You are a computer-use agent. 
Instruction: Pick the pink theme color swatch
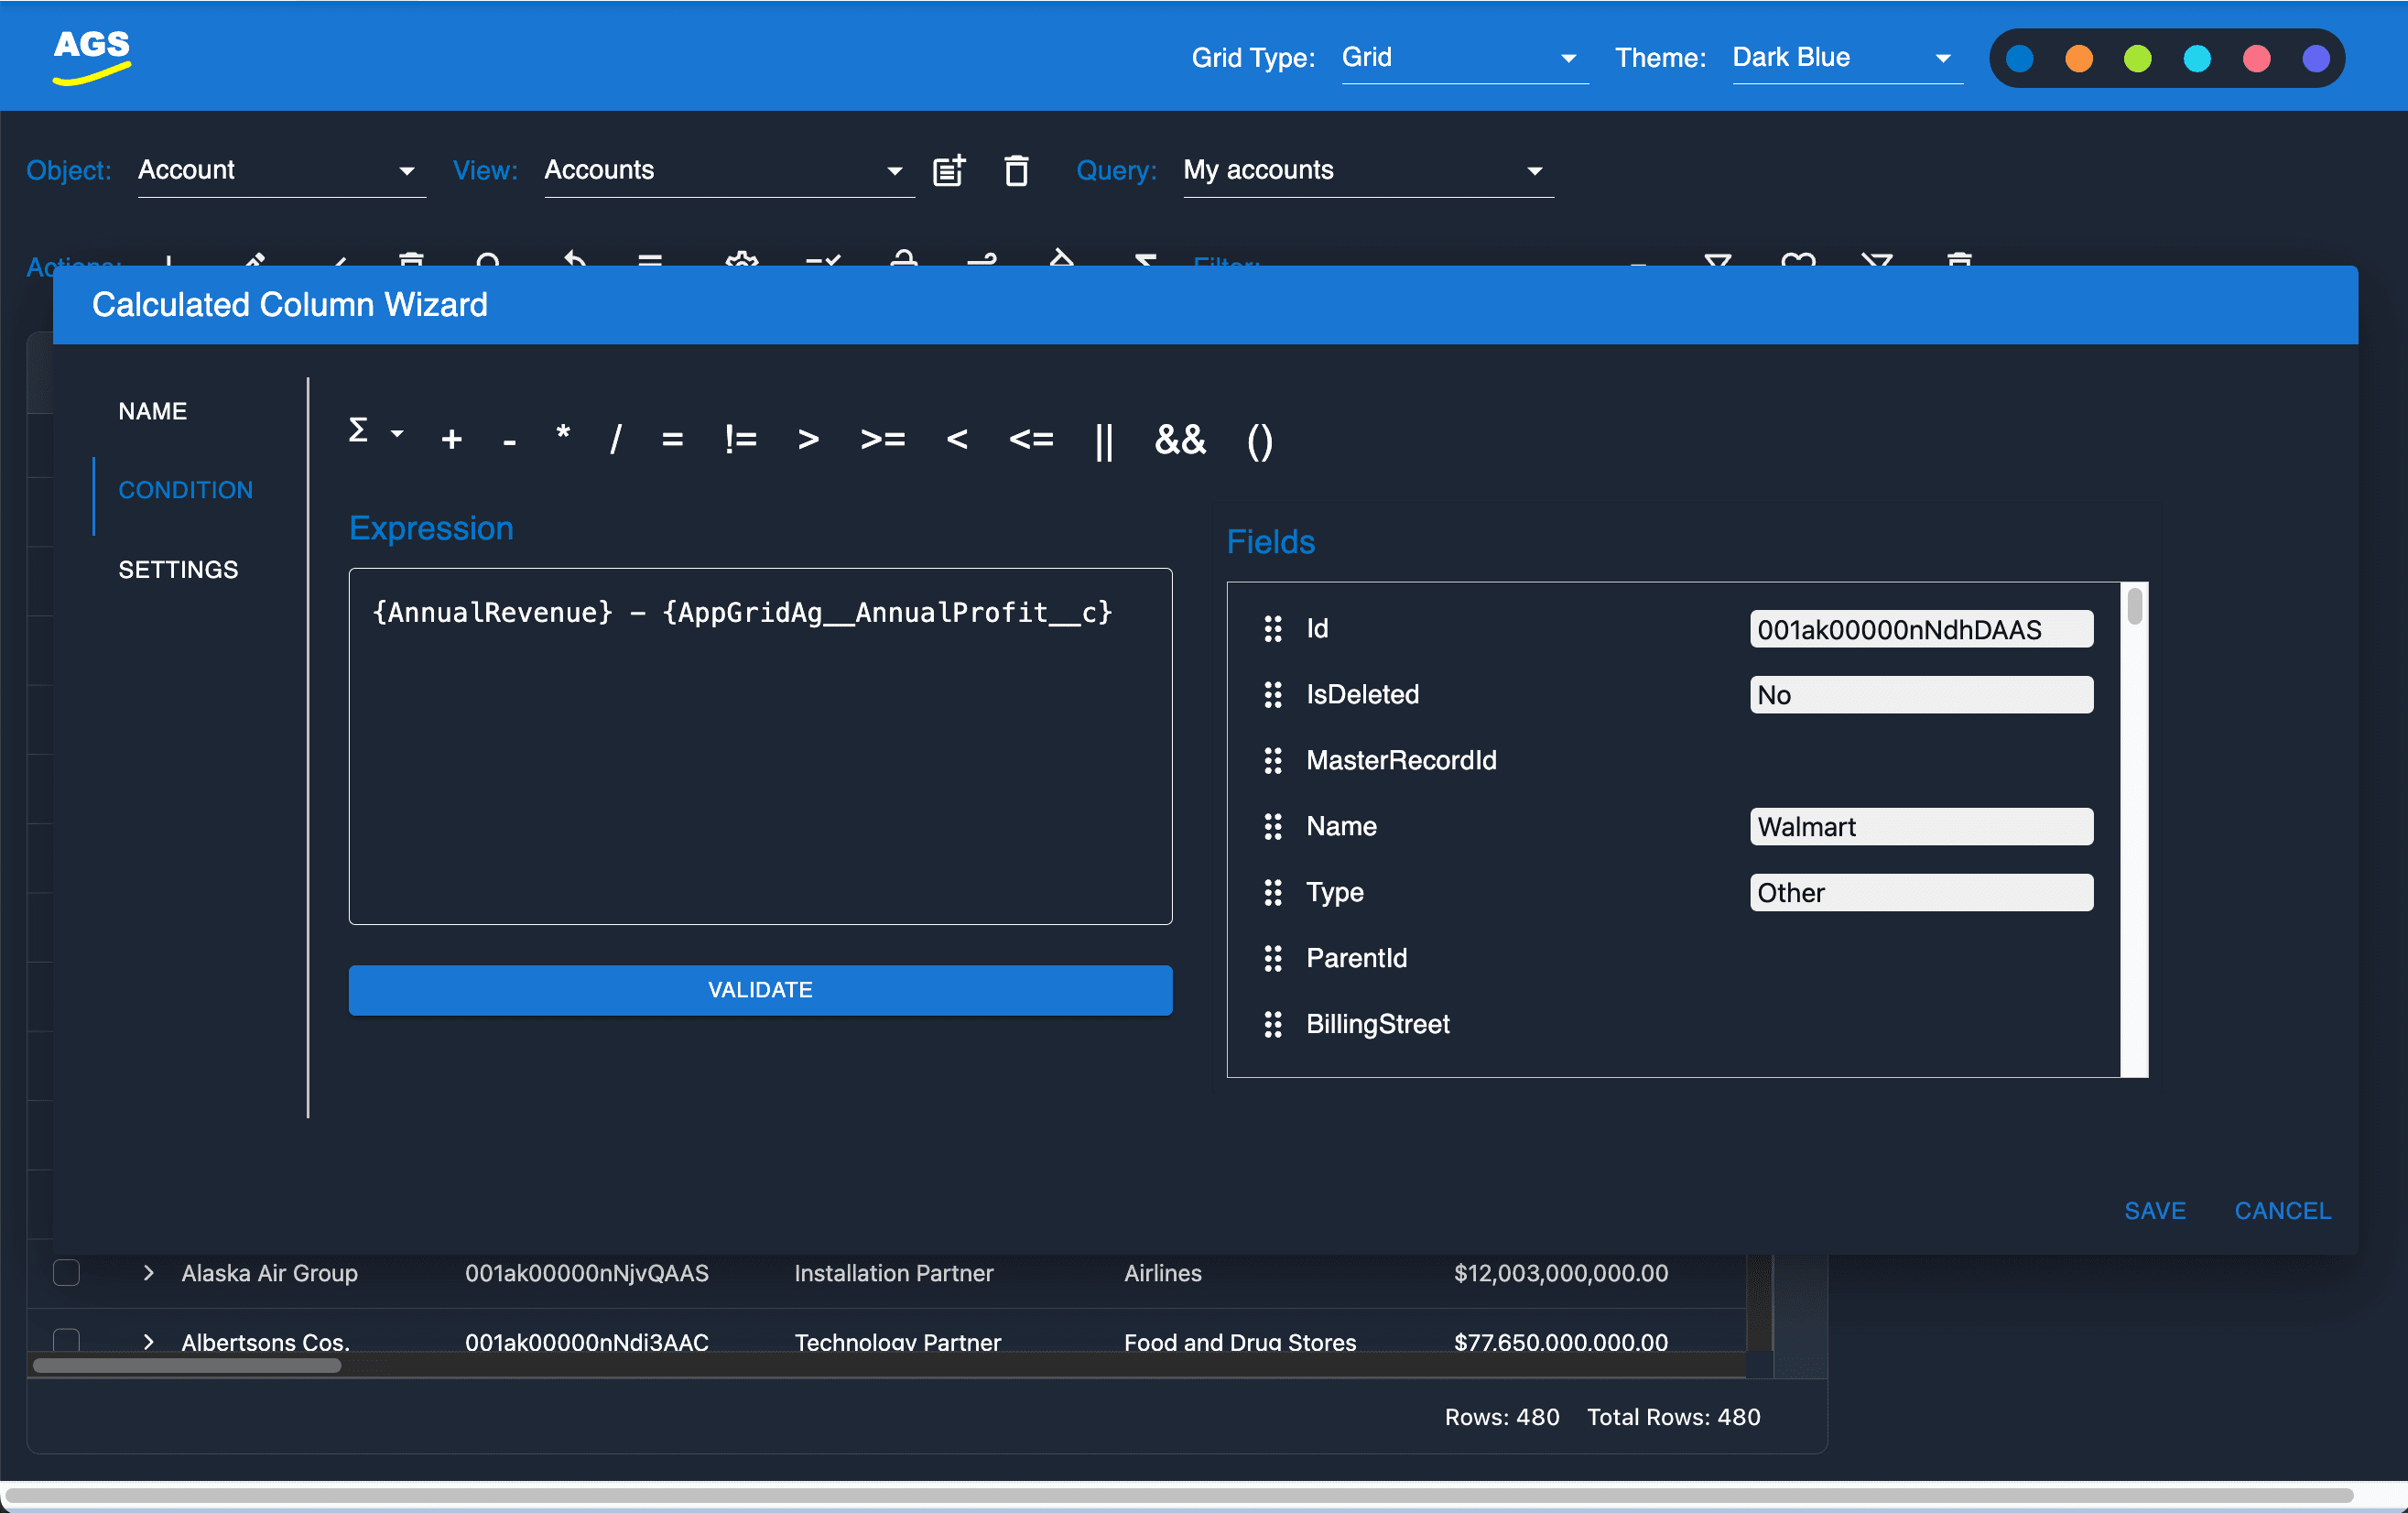[x=2256, y=59]
